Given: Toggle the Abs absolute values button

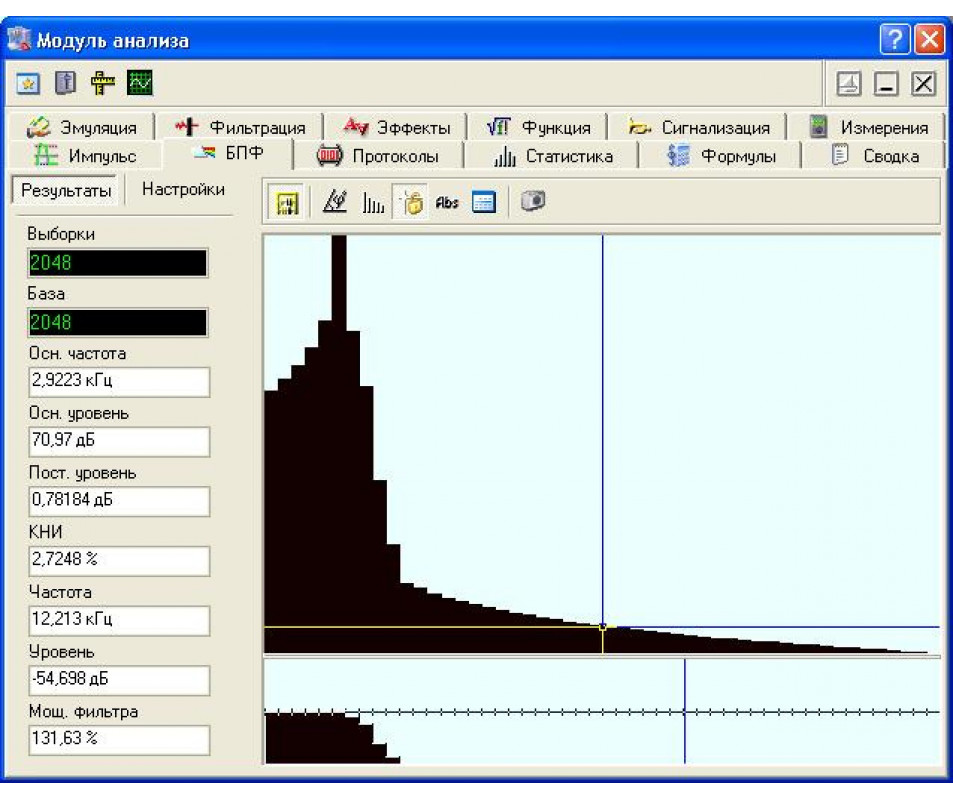Looking at the screenshot, I should (x=447, y=202).
